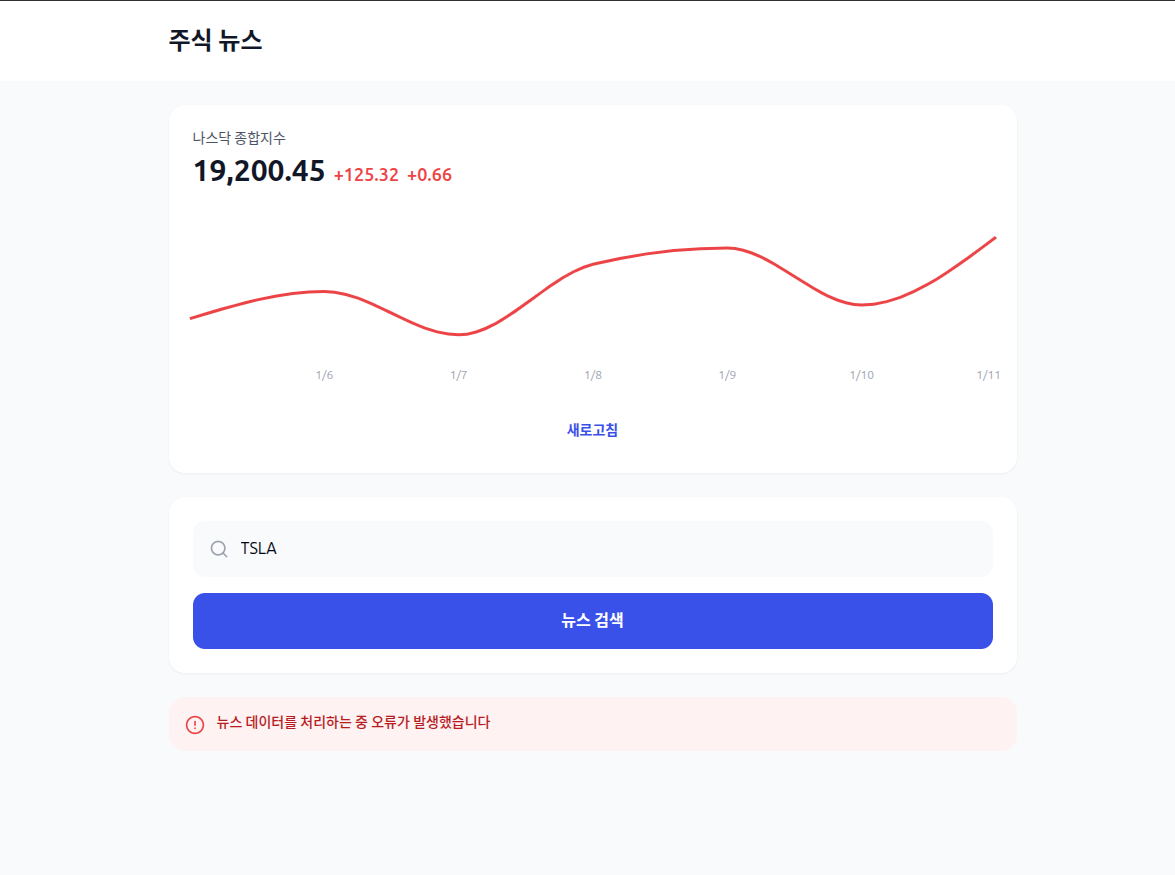Viewport: 1175px width, 875px height.
Task: Click the chart low point near 1/10
Action: point(861,303)
